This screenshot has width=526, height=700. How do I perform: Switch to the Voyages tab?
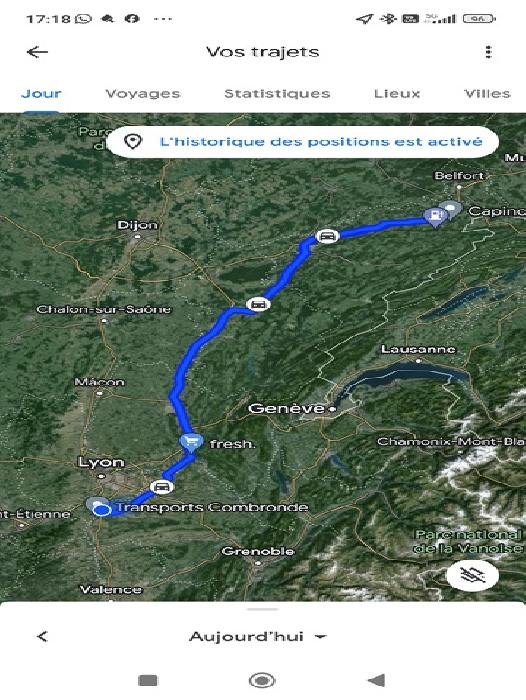pyautogui.click(x=143, y=94)
